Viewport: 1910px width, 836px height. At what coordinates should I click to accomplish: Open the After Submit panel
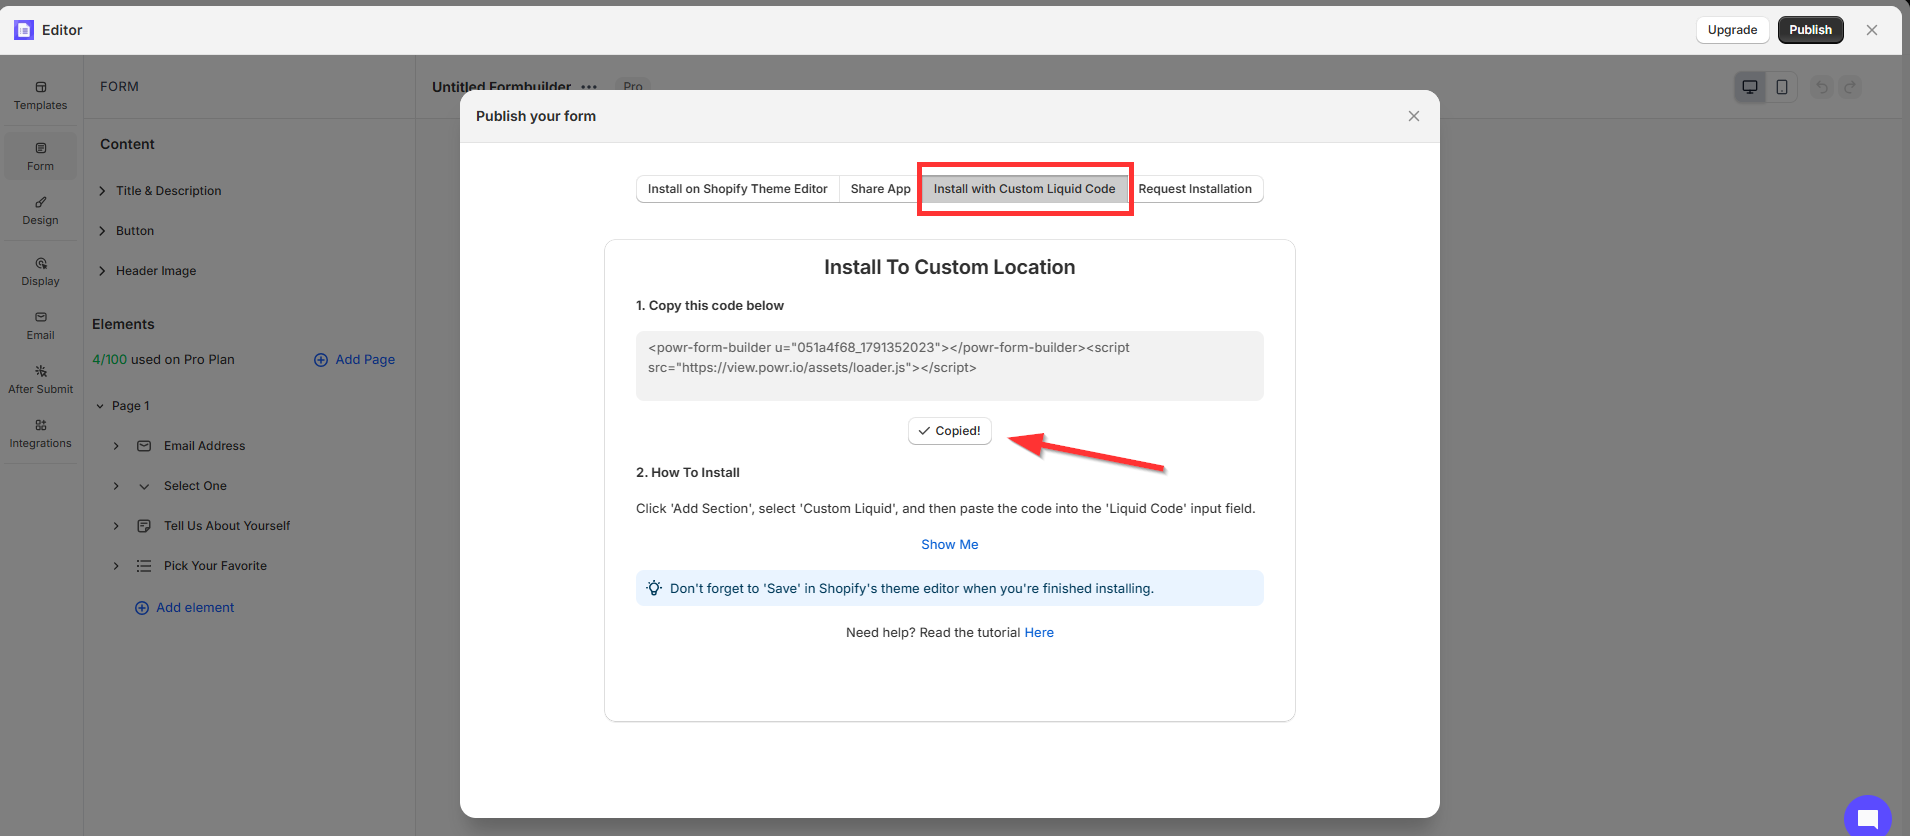[40, 380]
